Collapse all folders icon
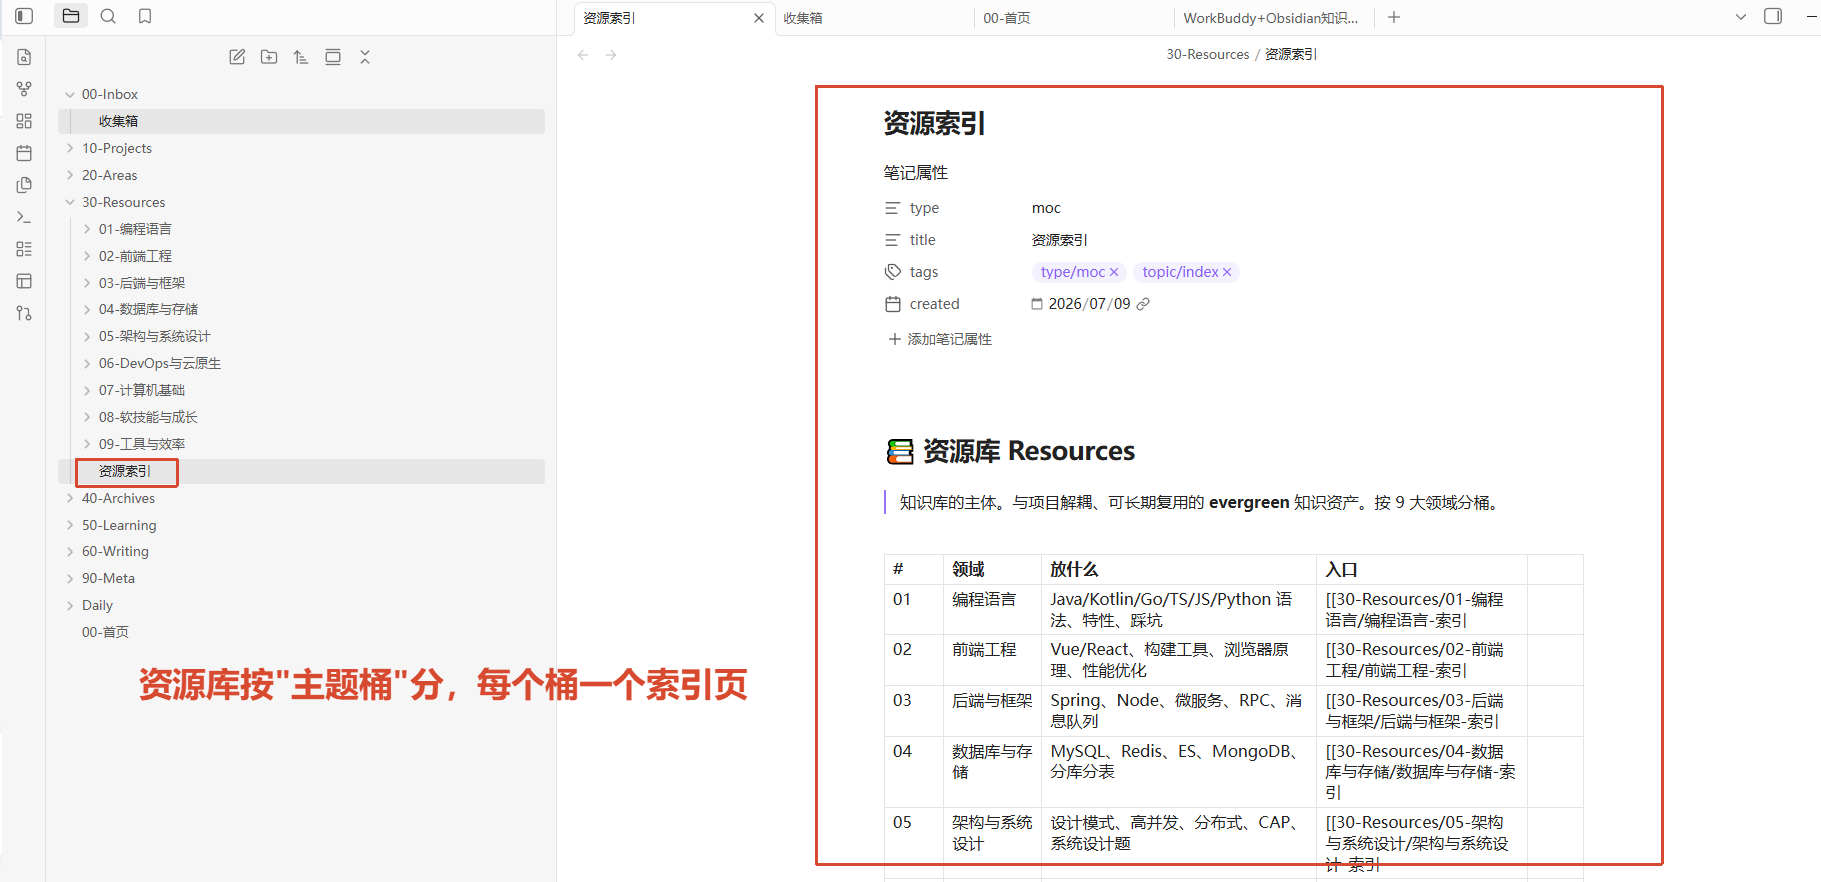 point(365,57)
